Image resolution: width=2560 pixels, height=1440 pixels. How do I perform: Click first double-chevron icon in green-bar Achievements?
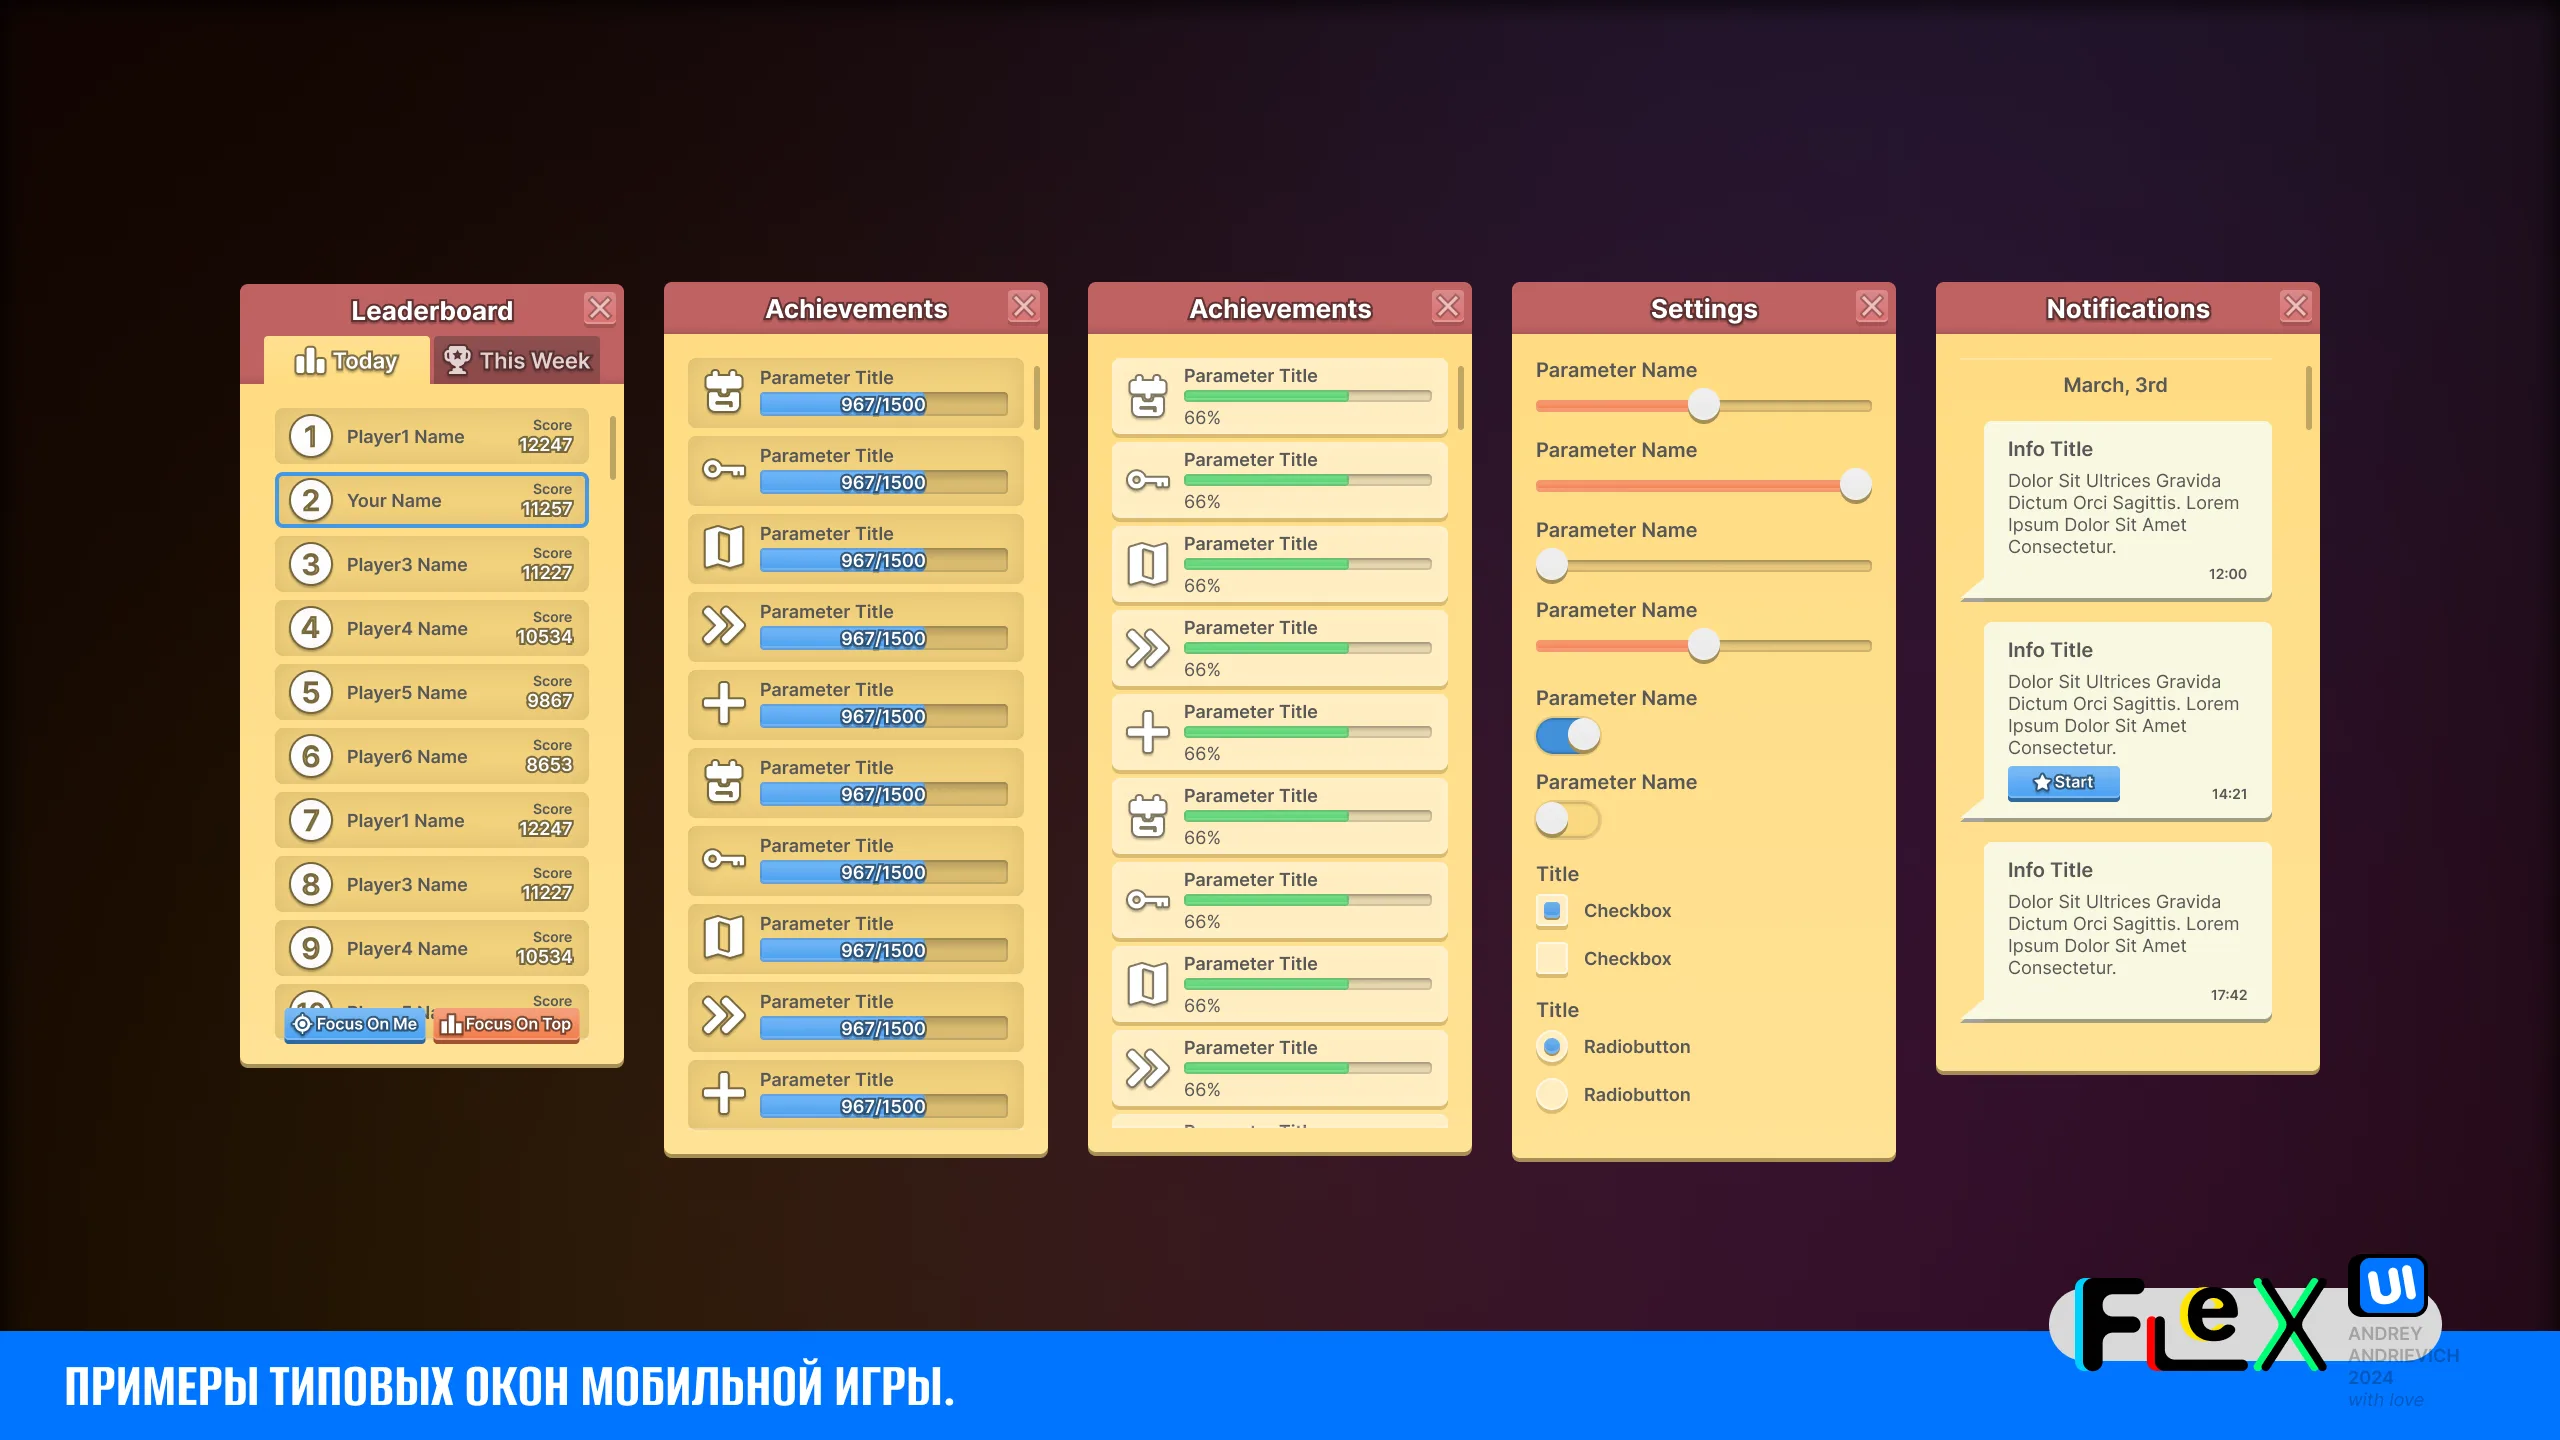click(x=1147, y=648)
